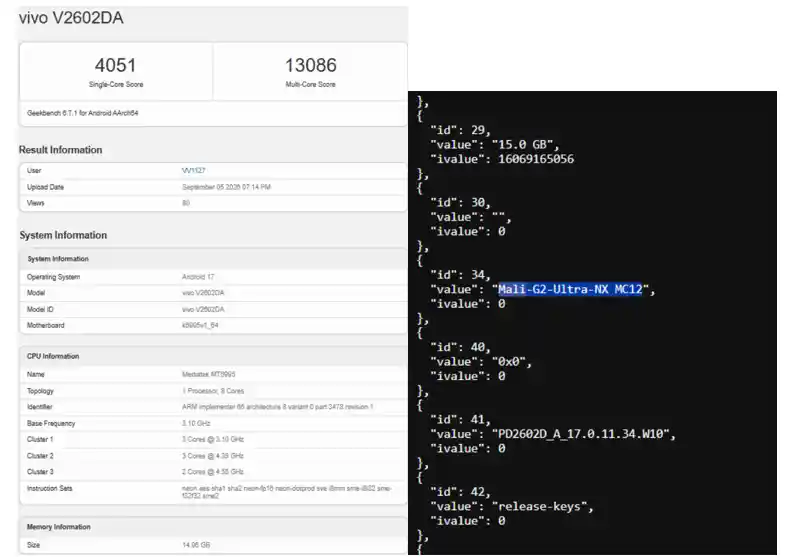Select the neon aes sha1 instruction sets value
Screen dimensions: 788x557
pos(286,492)
